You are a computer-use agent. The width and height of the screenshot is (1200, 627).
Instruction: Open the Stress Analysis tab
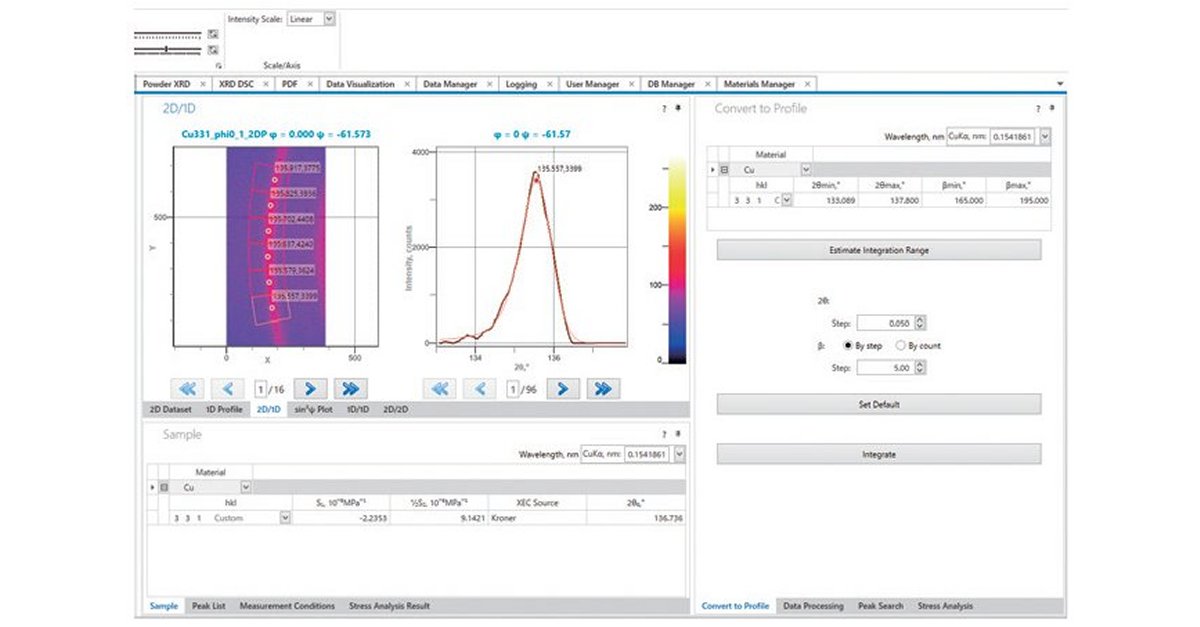point(945,606)
